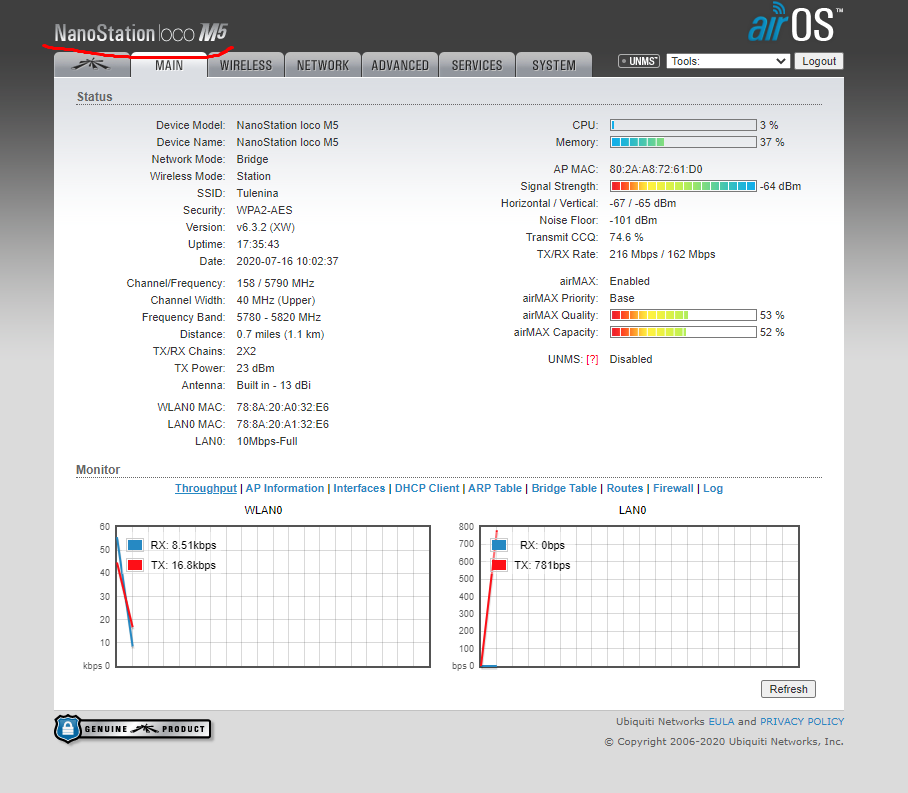The width and height of the screenshot is (908, 793).
Task: Click the Noise Floor value -101 dBm
Action: tap(633, 220)
